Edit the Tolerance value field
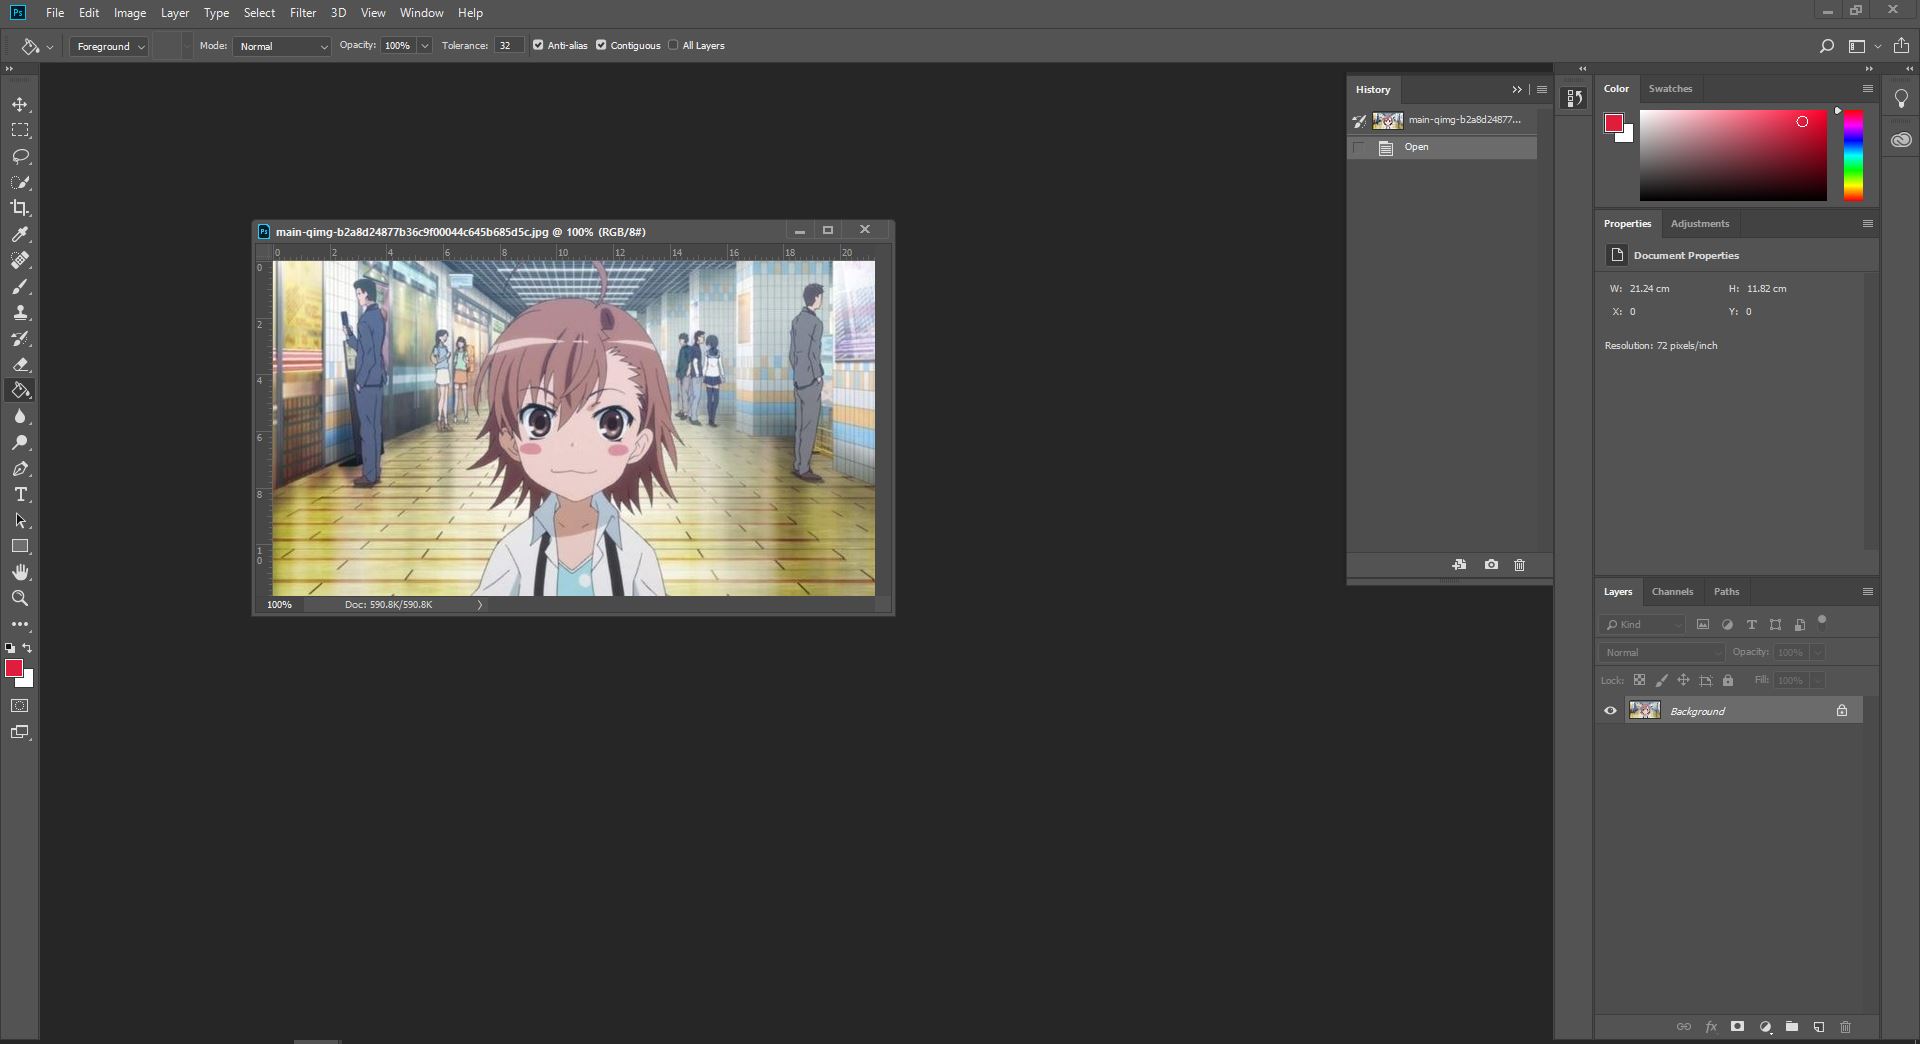 point(508,46)
